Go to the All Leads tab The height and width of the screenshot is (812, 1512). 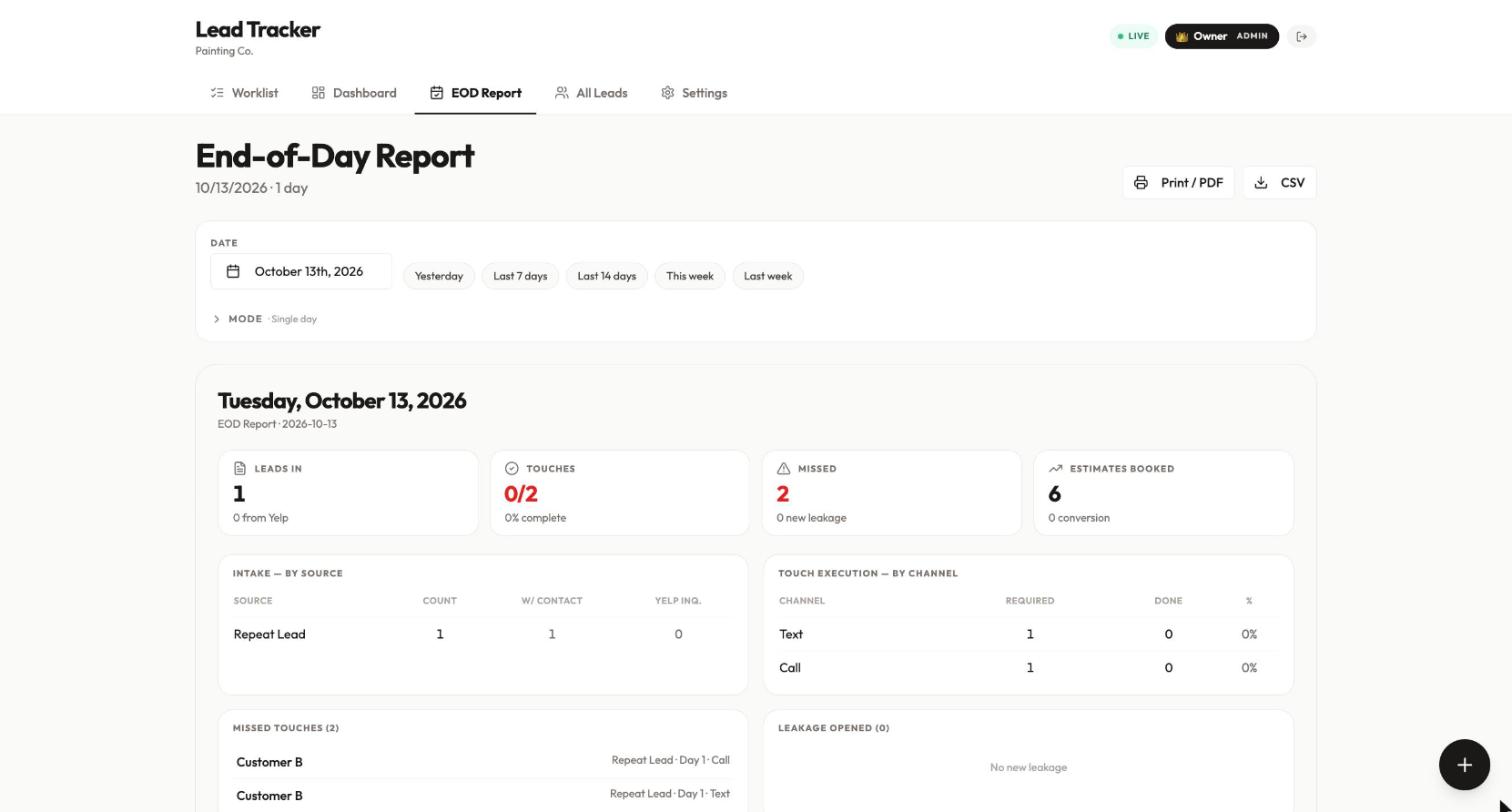click(591, 93)
